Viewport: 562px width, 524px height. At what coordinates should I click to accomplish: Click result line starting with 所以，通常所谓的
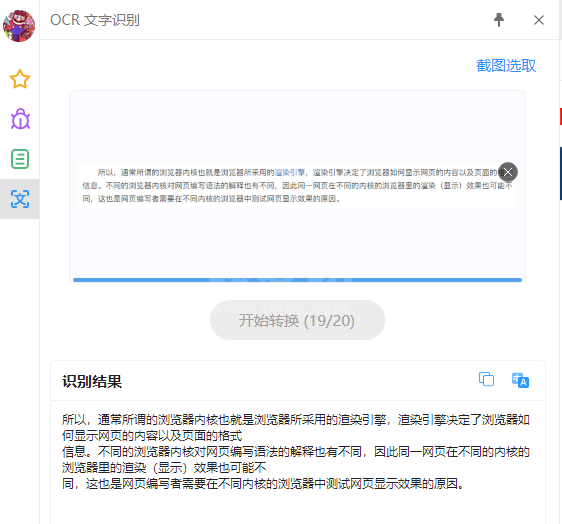[x=296, y=419]
